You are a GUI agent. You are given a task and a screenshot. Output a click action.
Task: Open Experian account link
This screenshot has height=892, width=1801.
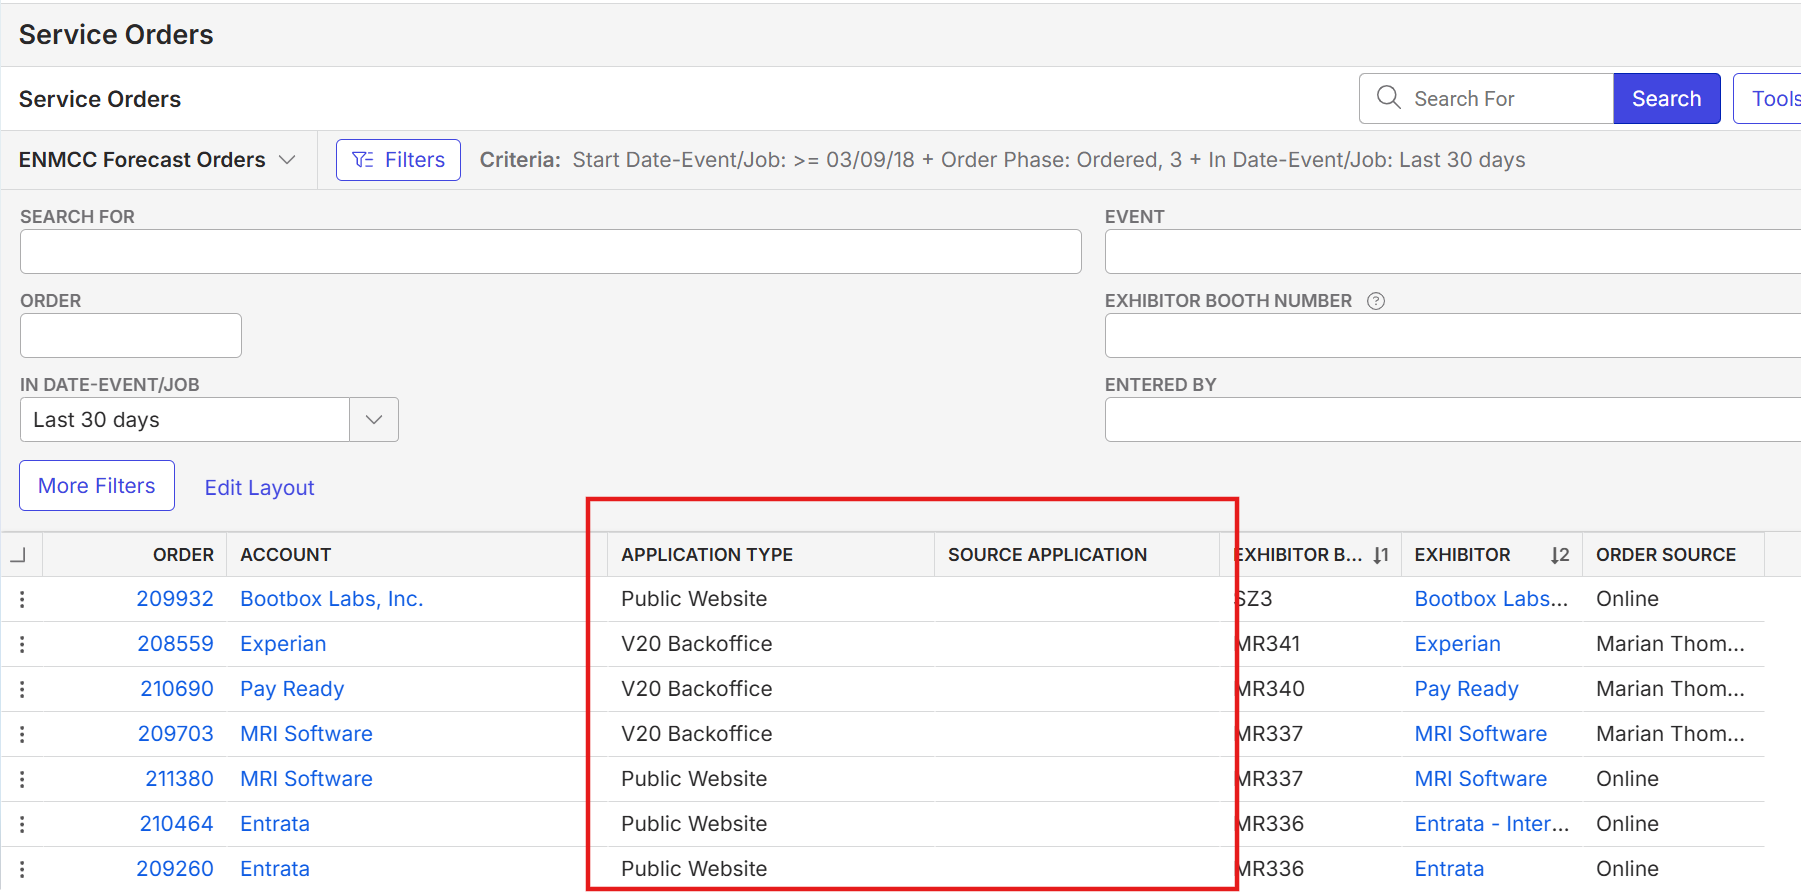pos(283,644)
